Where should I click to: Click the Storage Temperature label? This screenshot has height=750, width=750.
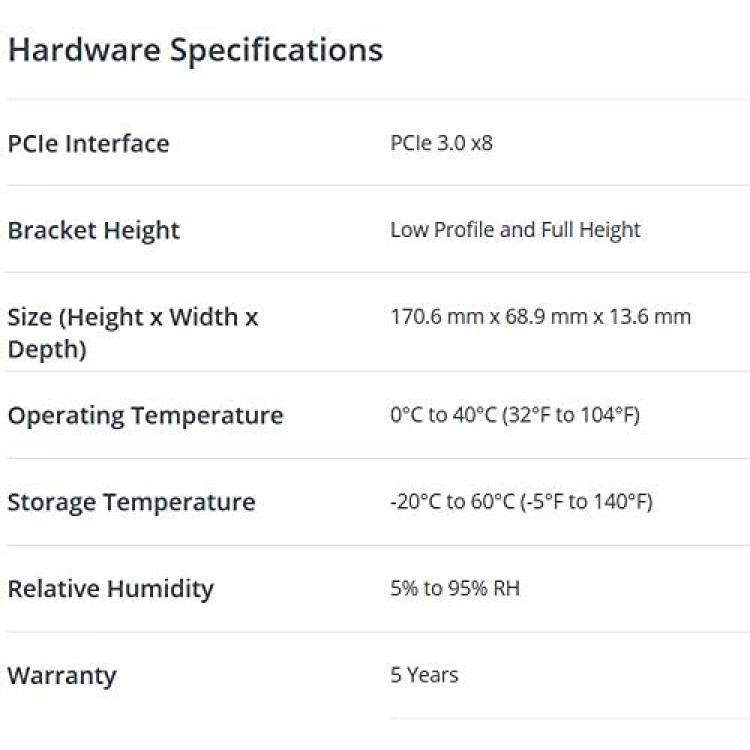click(131, 502)
